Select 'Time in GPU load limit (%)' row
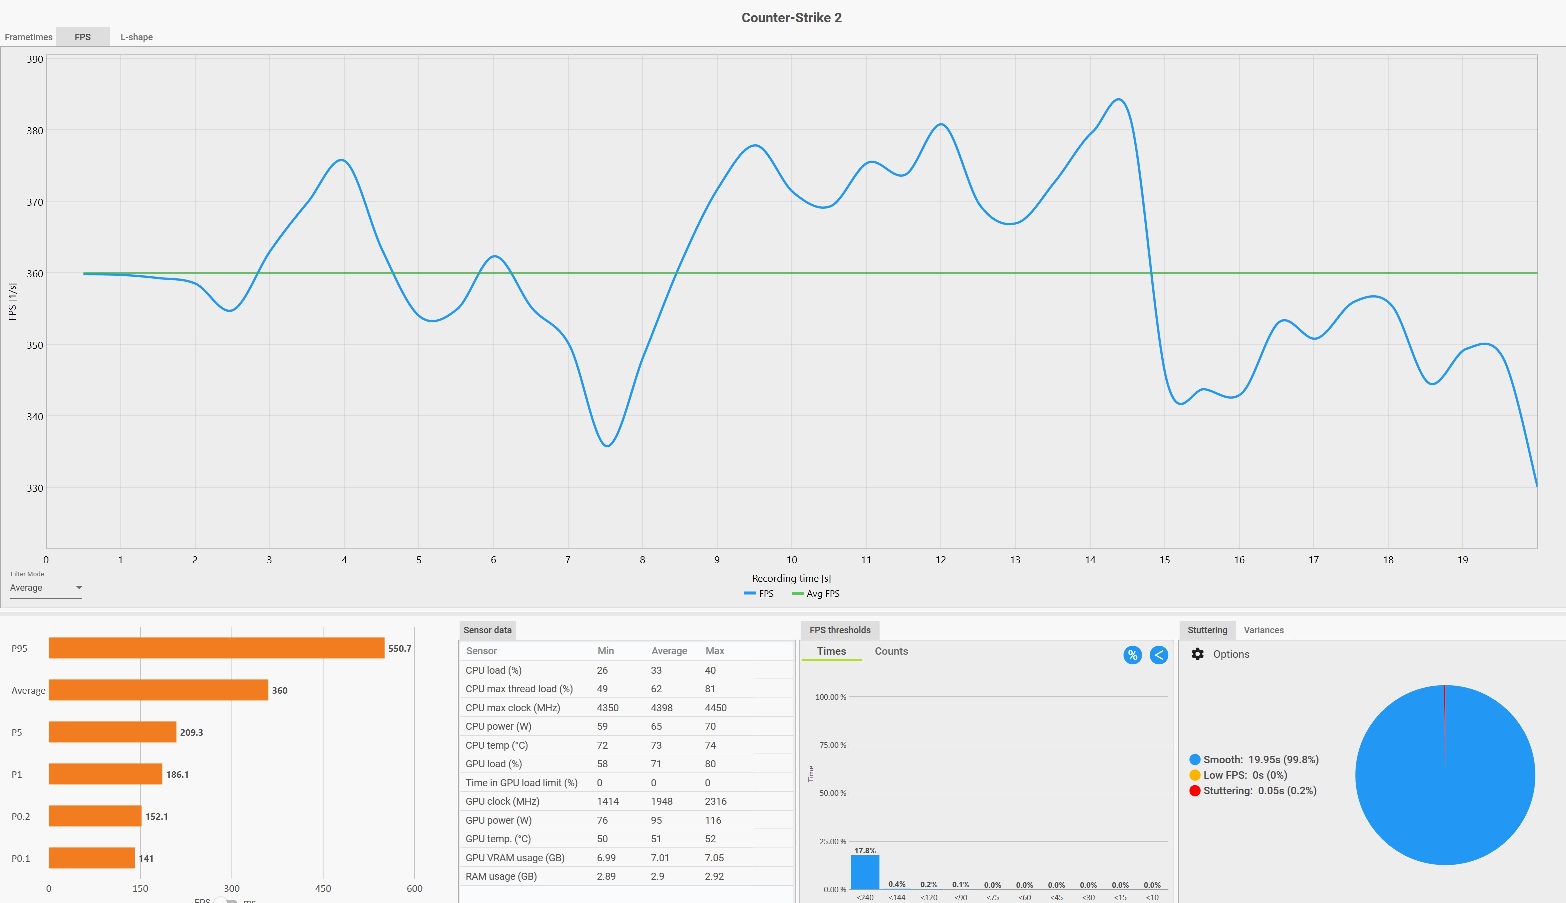This screenshot has width=1566, height=903. pos(627,783)
